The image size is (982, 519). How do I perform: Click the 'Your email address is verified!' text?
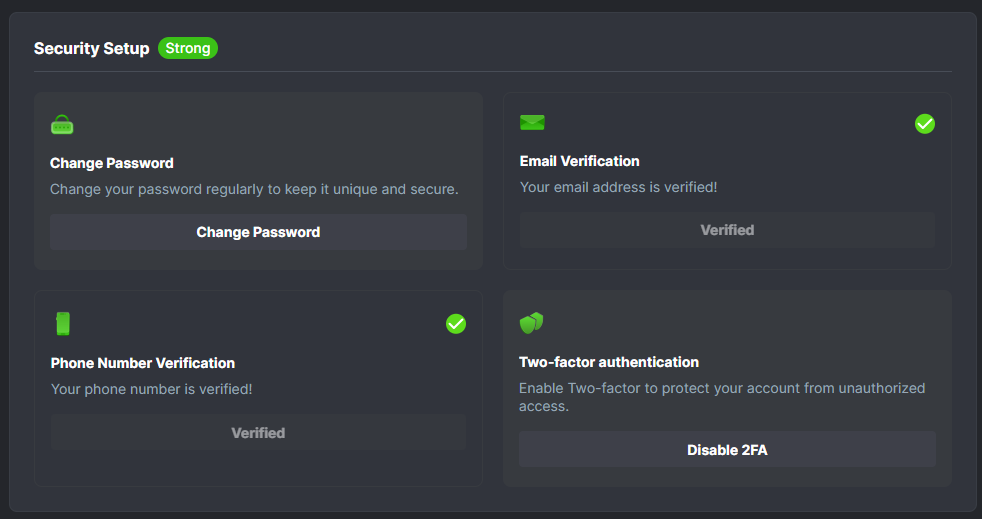pos(618,187)
